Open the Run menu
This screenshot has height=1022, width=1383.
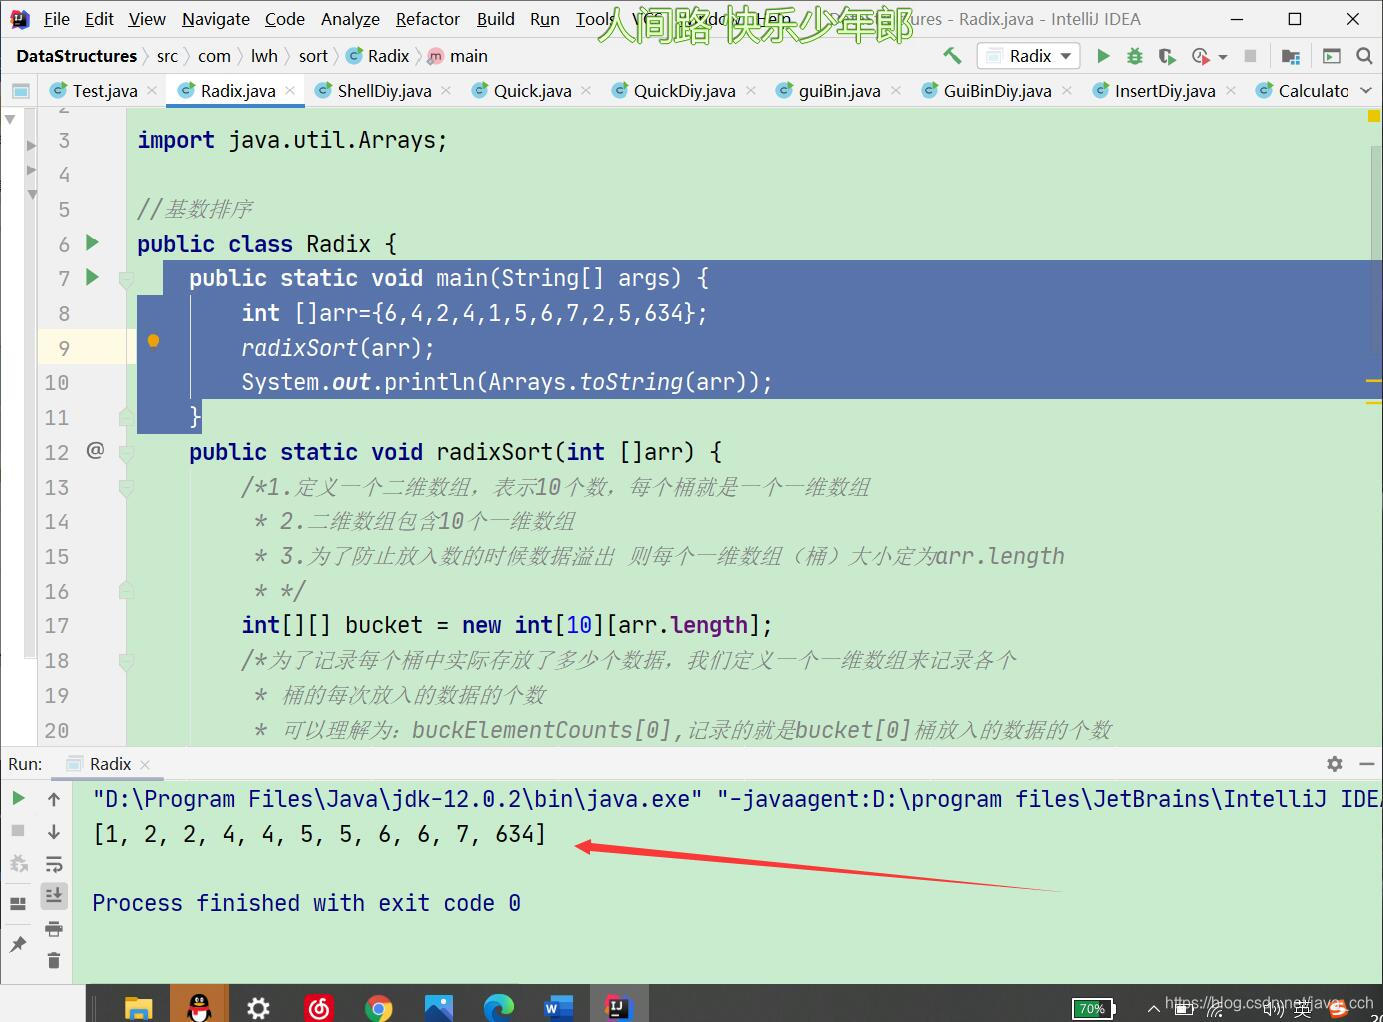545,19
